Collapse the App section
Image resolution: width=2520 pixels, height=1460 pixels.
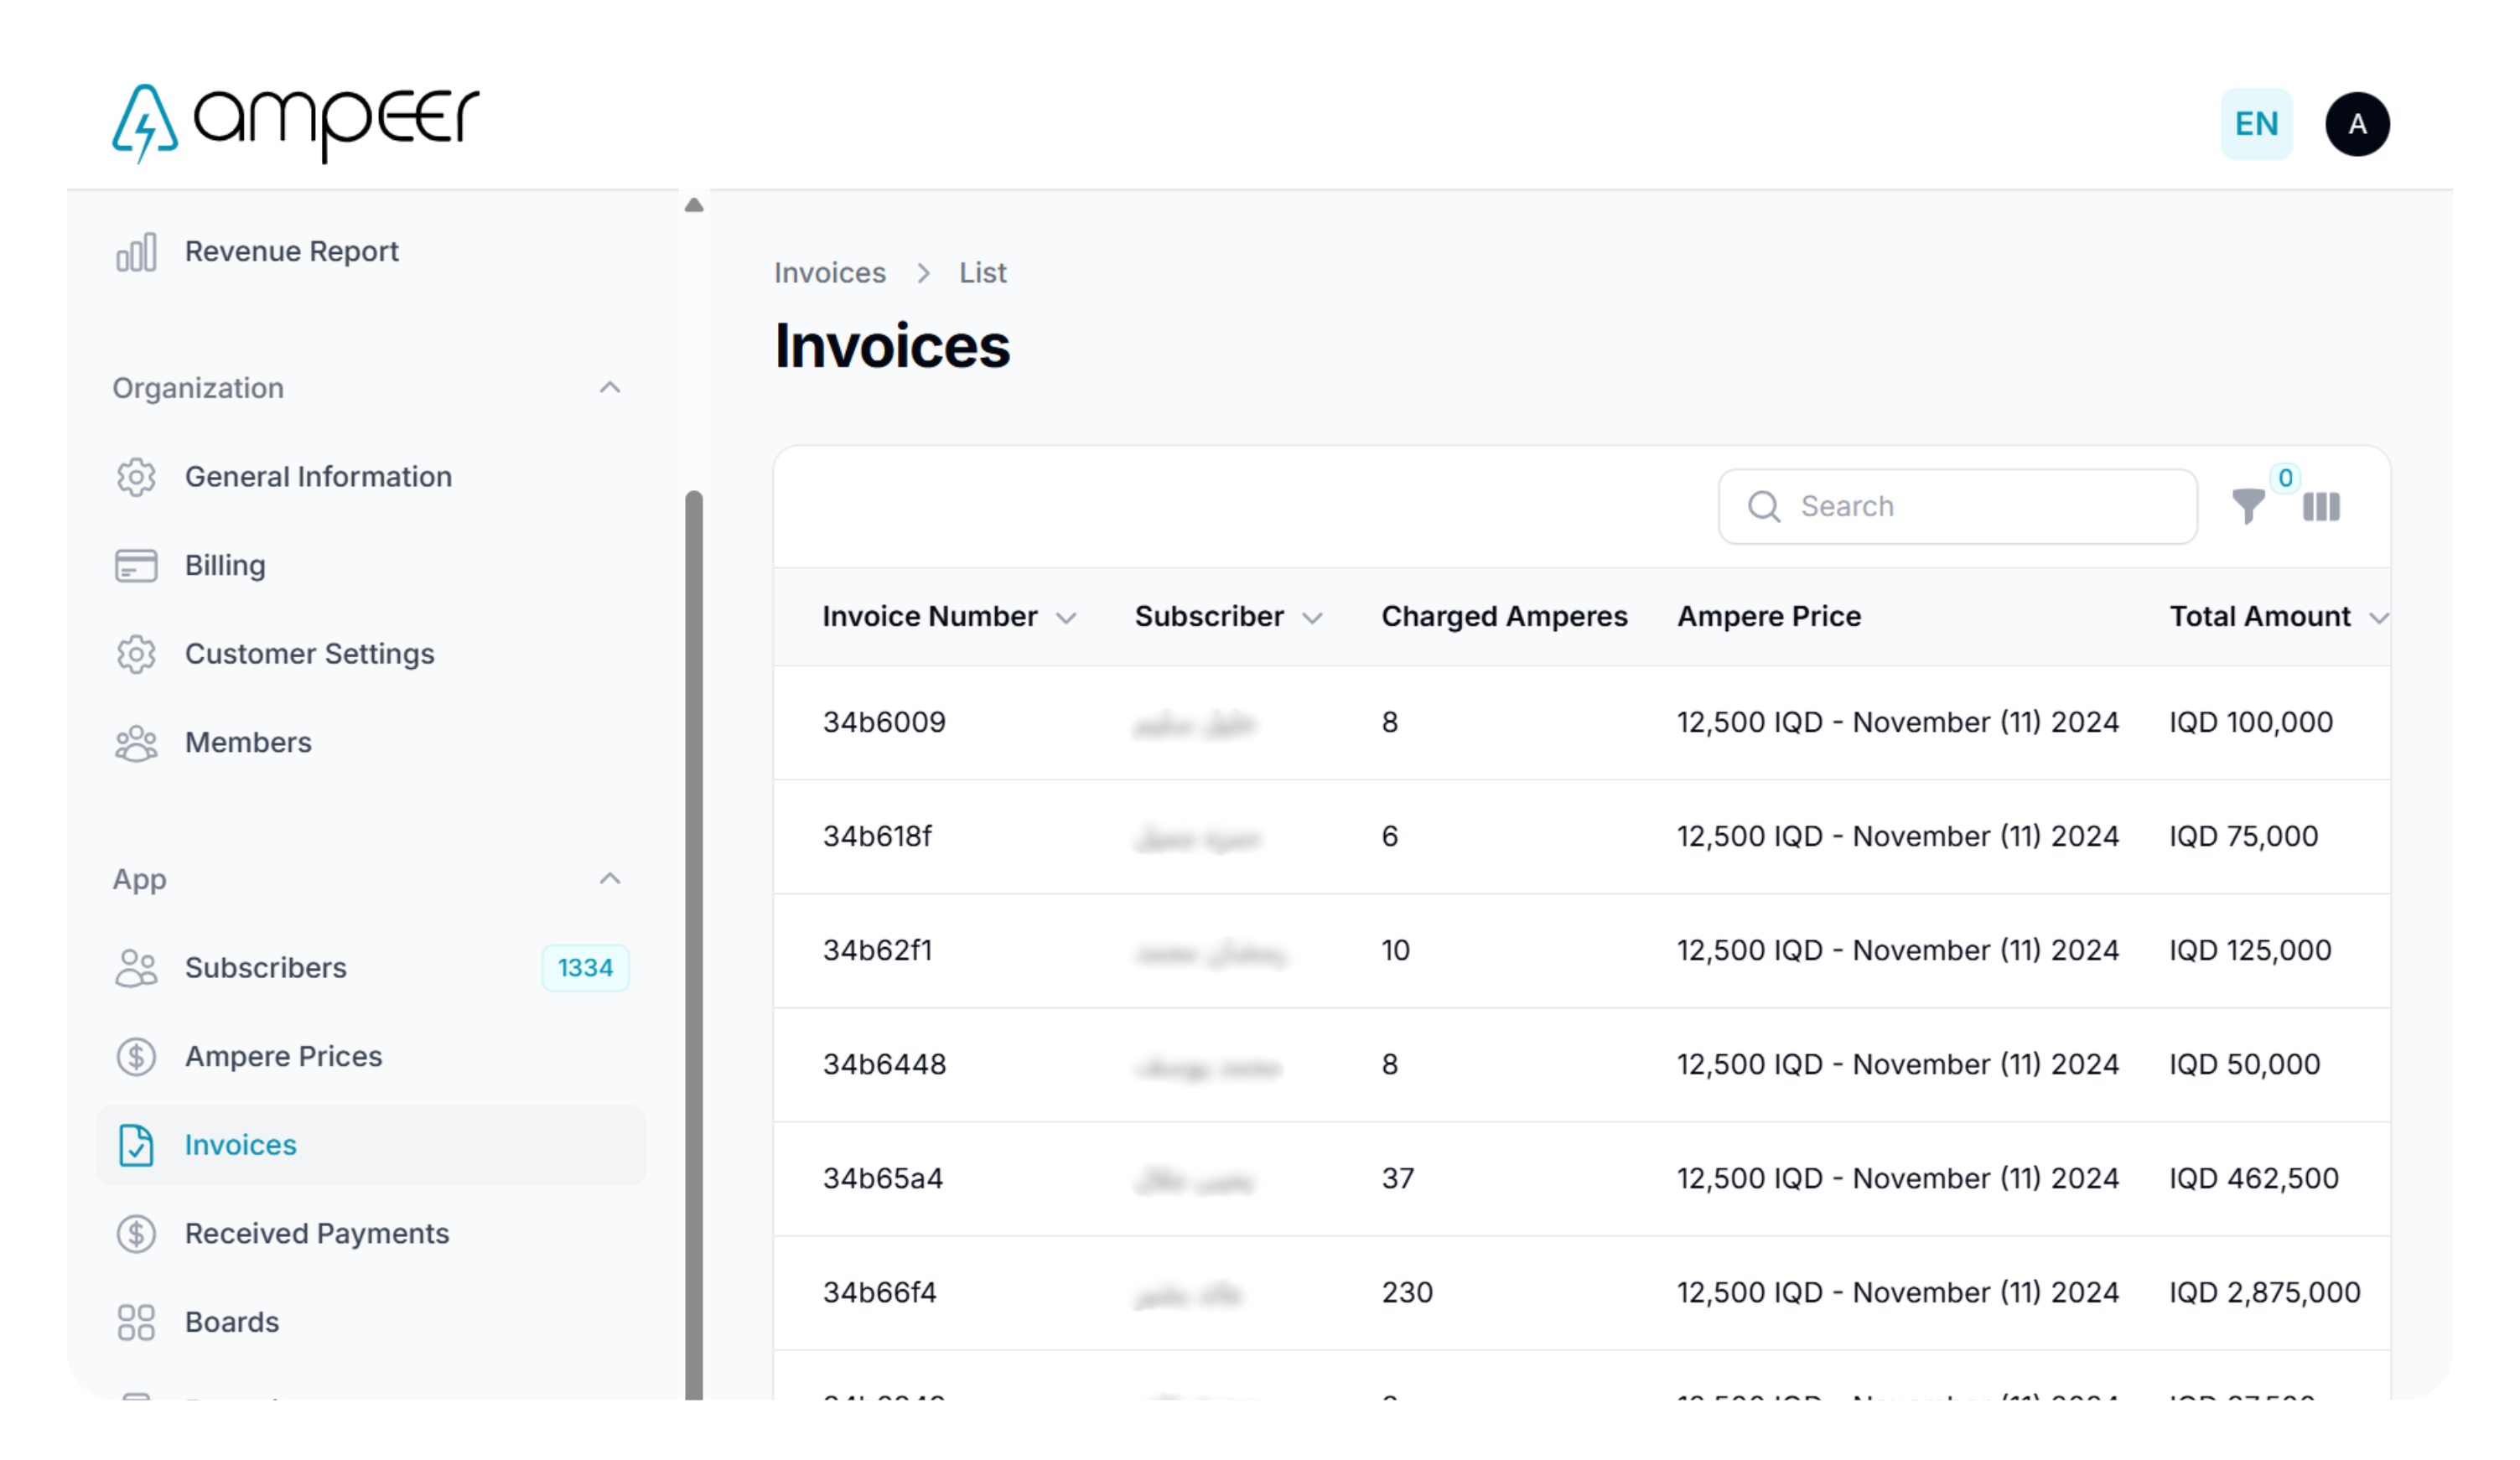pyautogui.click(x=610, y=879)
